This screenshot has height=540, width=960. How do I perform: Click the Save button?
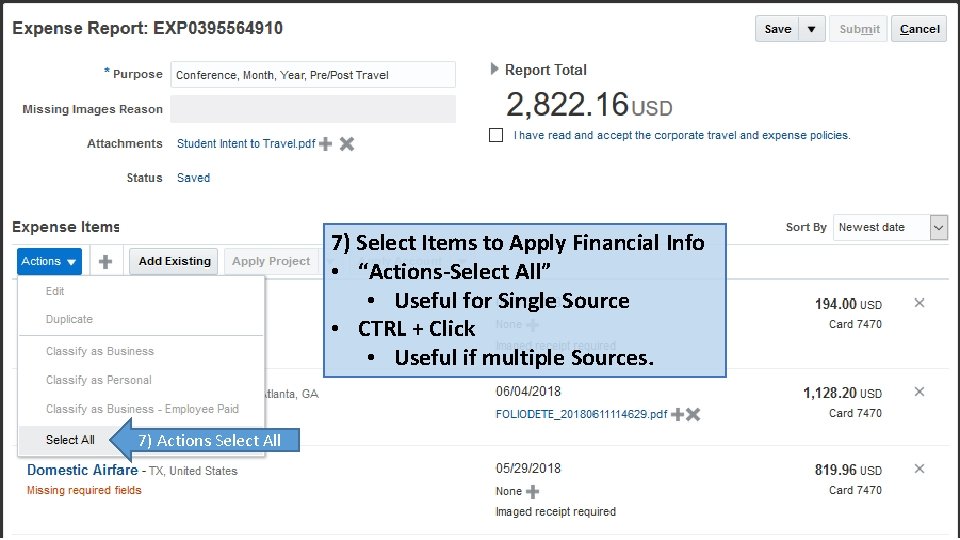[778, 29]
